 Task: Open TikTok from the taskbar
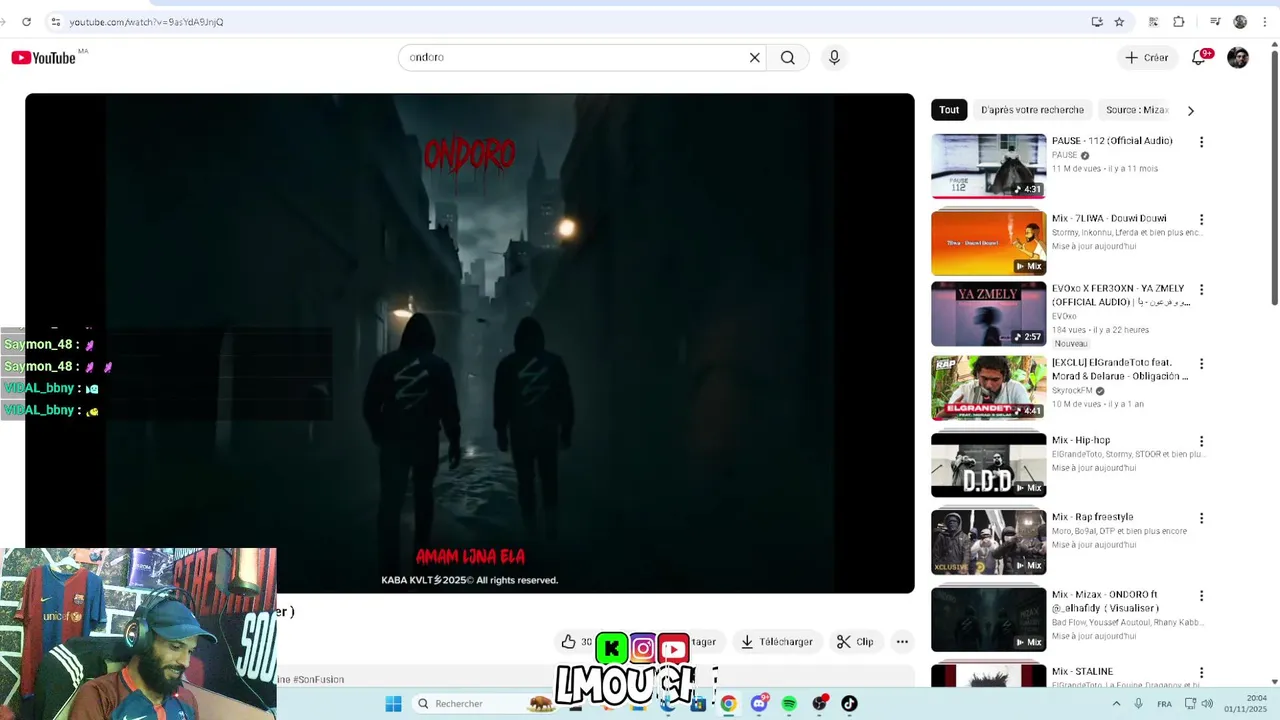click(849, 704)
